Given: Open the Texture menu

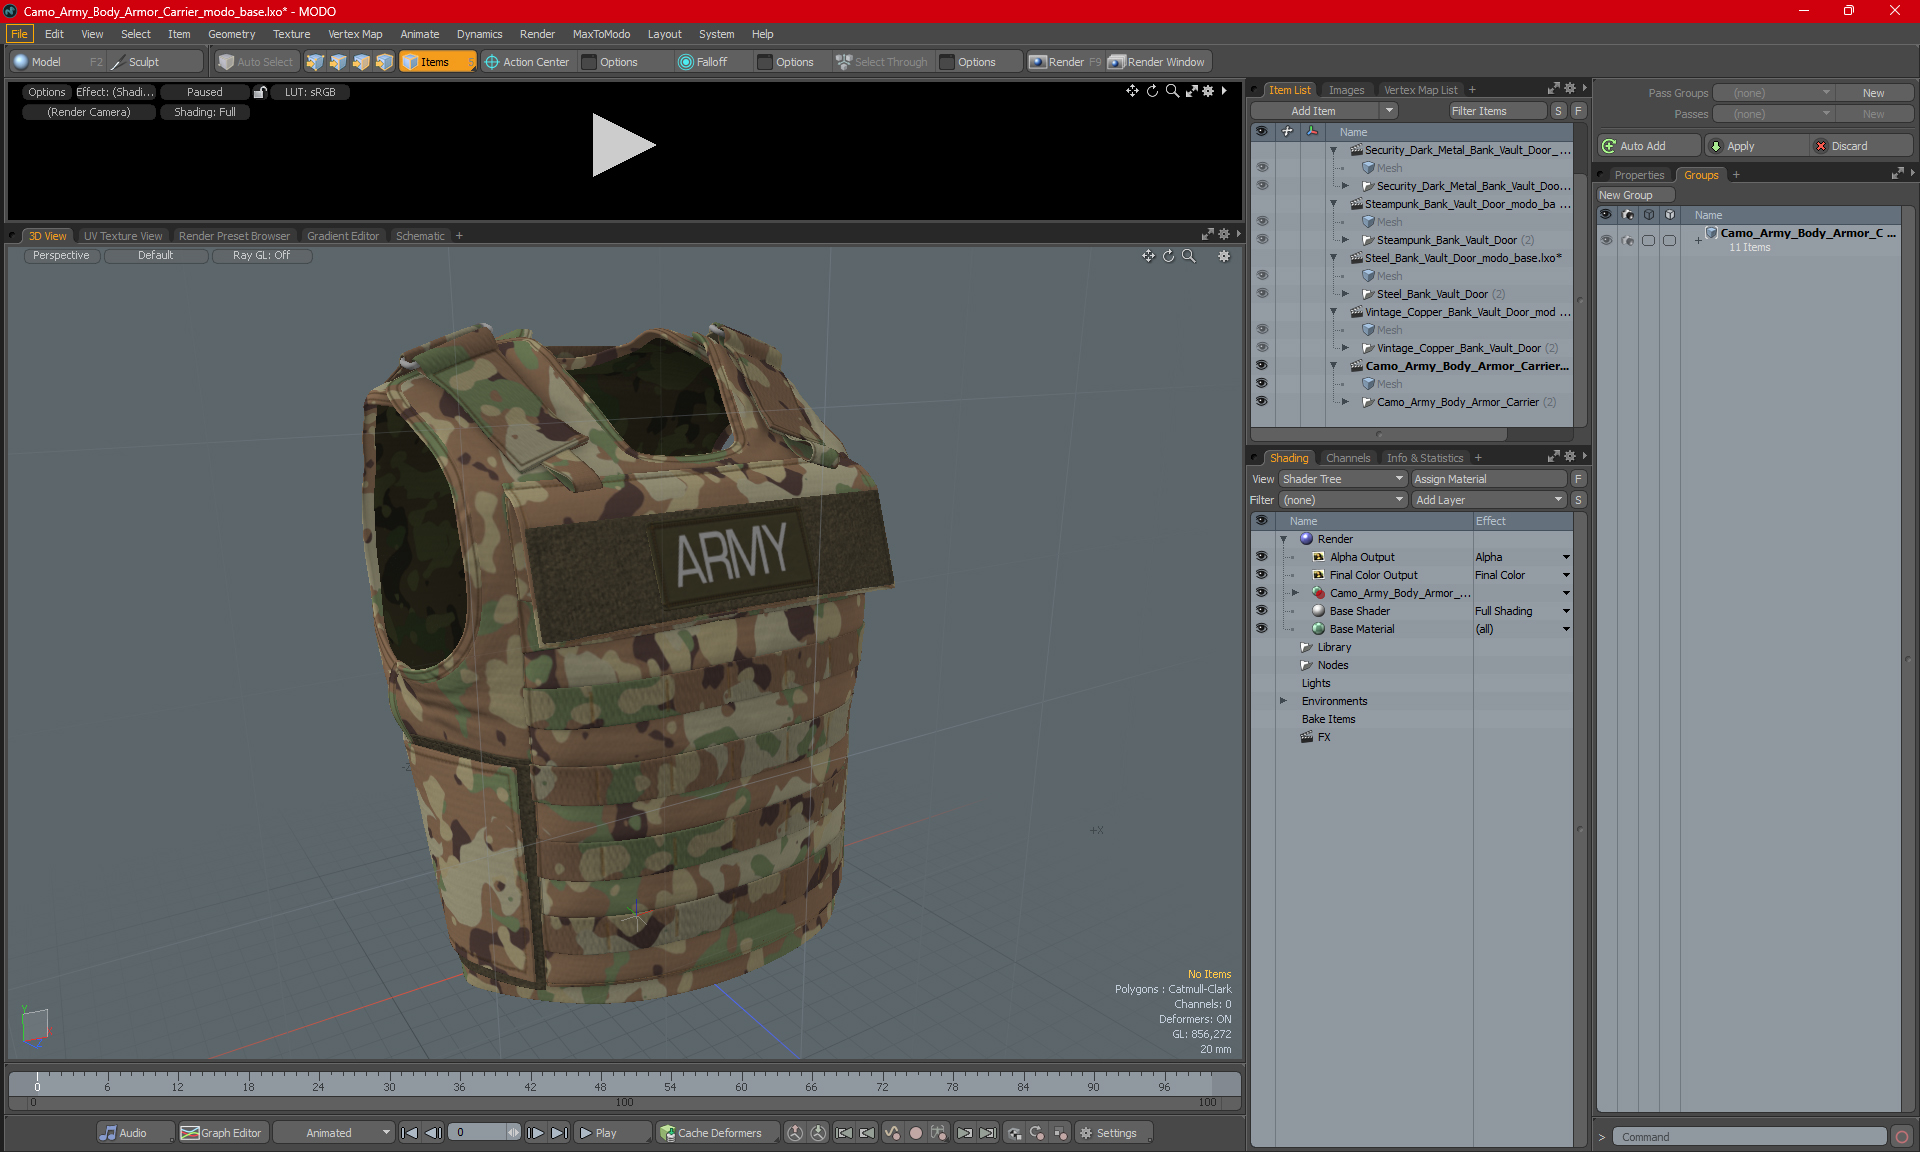Looking at the screenshot, I should tap(291, 34).
